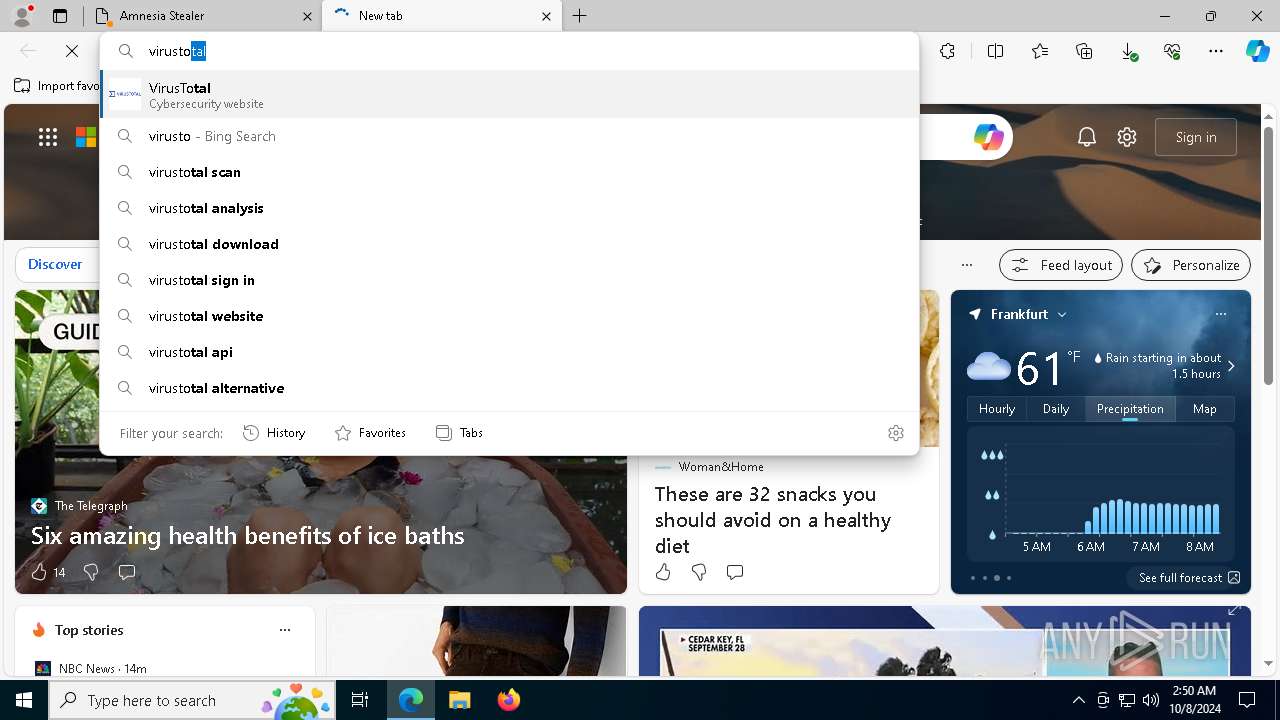Stop loading the page
Viewport: 1280px width, 720px height.
72,51
